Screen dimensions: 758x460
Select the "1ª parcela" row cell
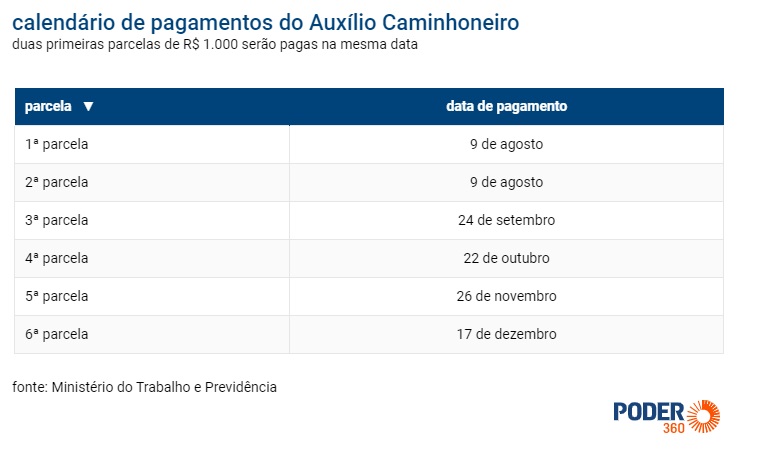[57, 144]
